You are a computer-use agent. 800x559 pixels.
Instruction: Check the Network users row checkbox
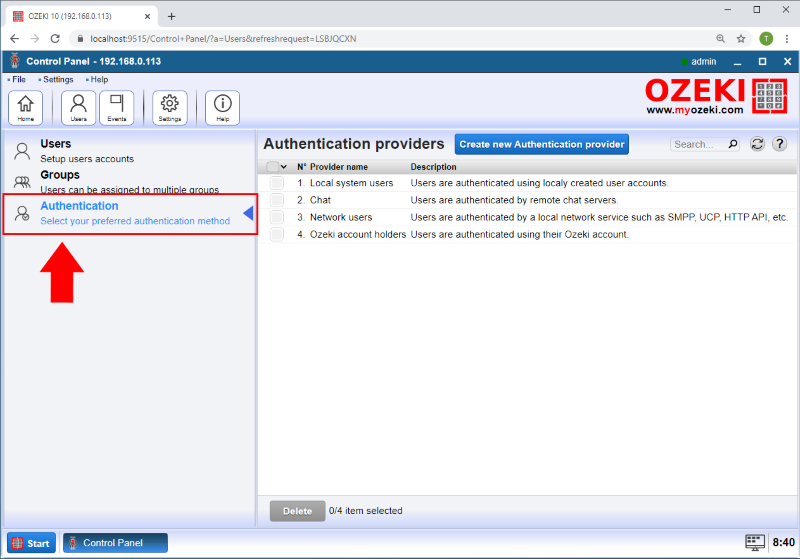(x=277, y=217)
